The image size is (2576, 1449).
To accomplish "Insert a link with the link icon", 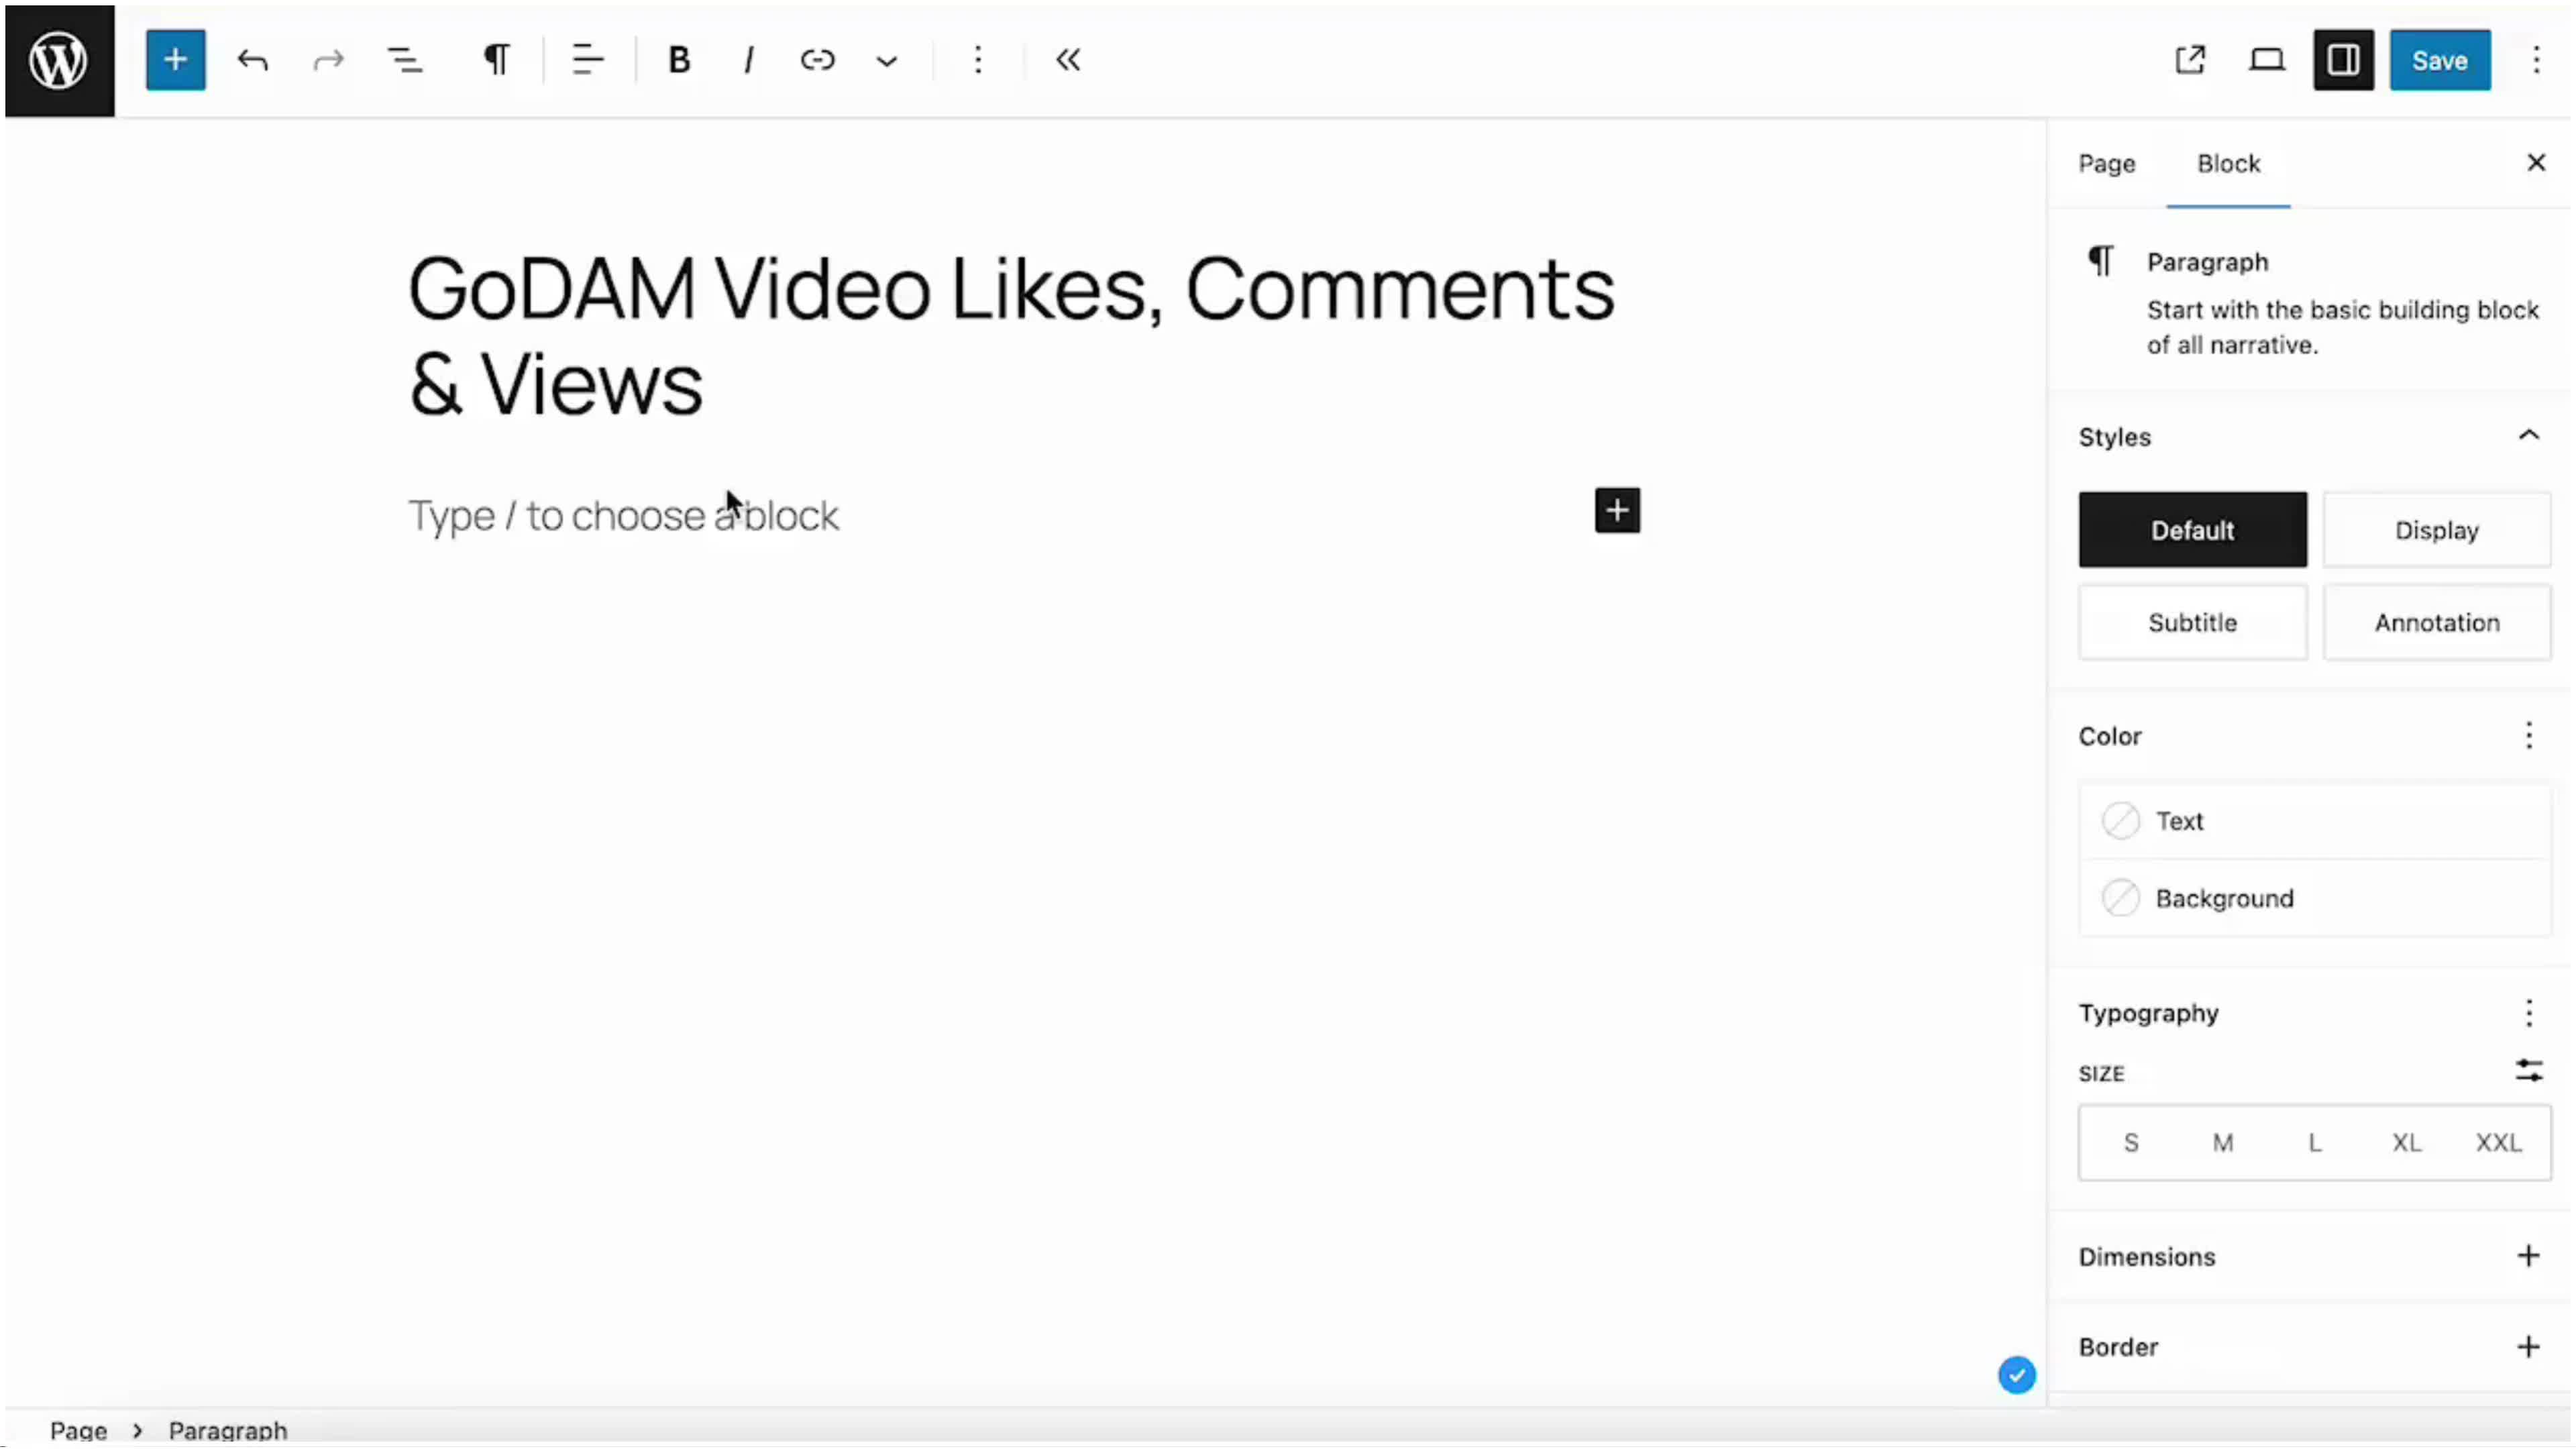I will (818, 60).
